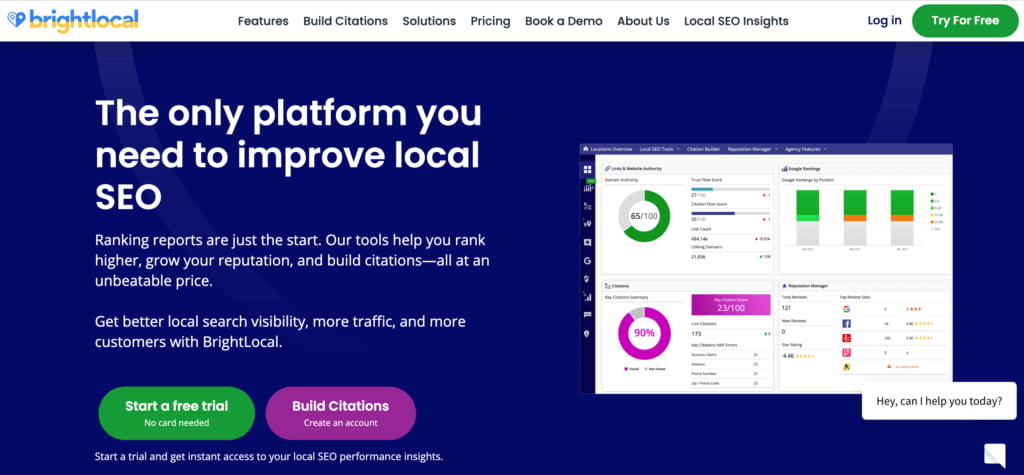Select Citation Builder tab in dashboard
This screenshot has height=475, width=1024.
(703, 149)
